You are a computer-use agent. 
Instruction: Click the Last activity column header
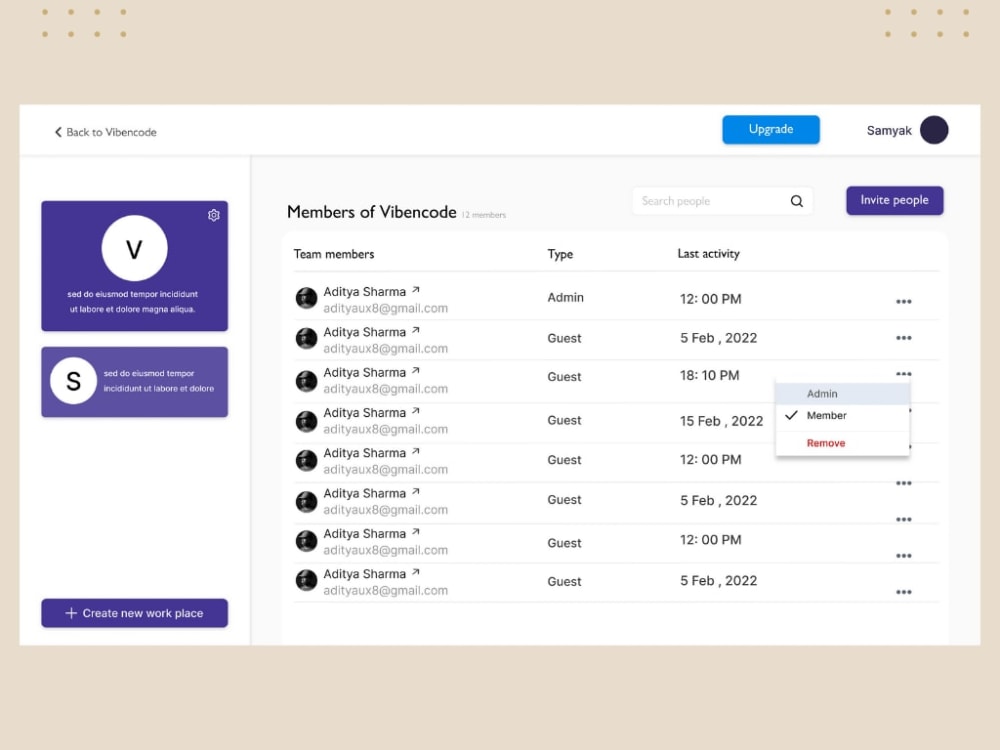pyautogui.click(x=709, y=254)
